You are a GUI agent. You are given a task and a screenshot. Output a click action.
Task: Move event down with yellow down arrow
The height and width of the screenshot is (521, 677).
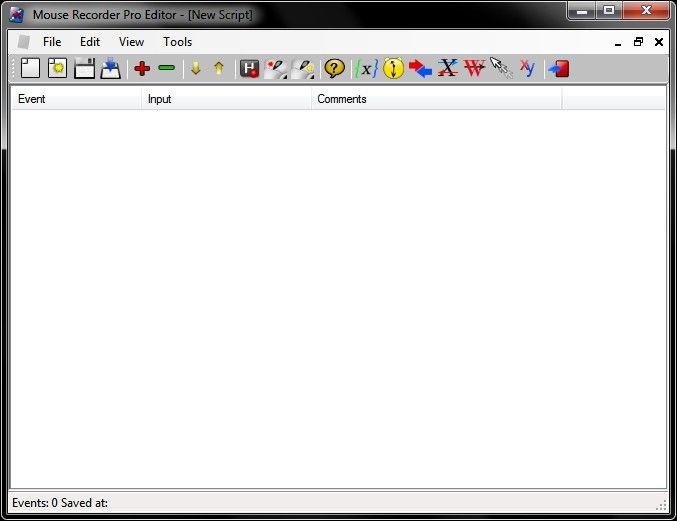point(196,68)
